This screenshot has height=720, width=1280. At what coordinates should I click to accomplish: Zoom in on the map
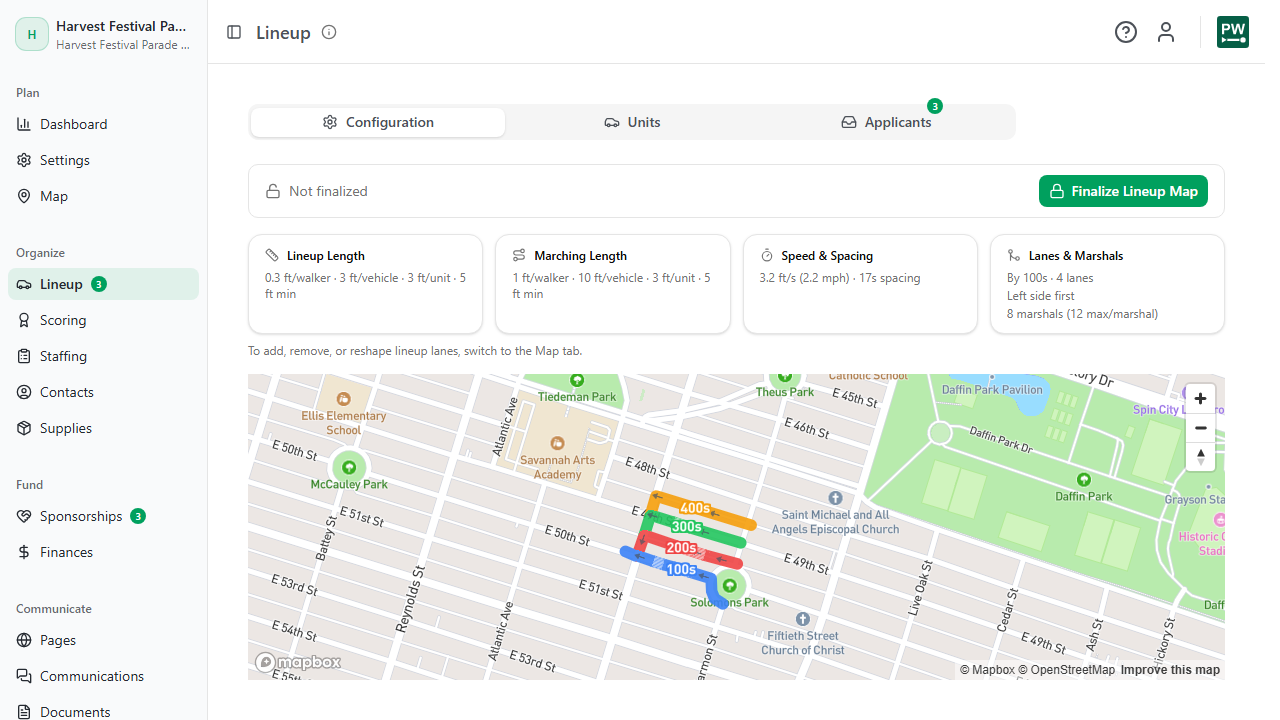(1200, 398)
